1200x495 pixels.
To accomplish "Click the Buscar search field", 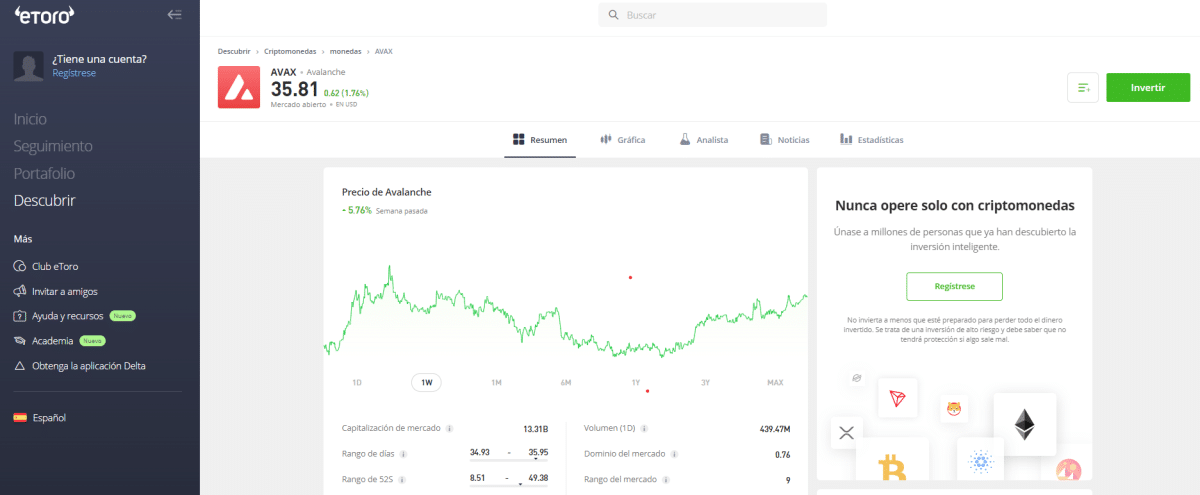I will 713,15.
